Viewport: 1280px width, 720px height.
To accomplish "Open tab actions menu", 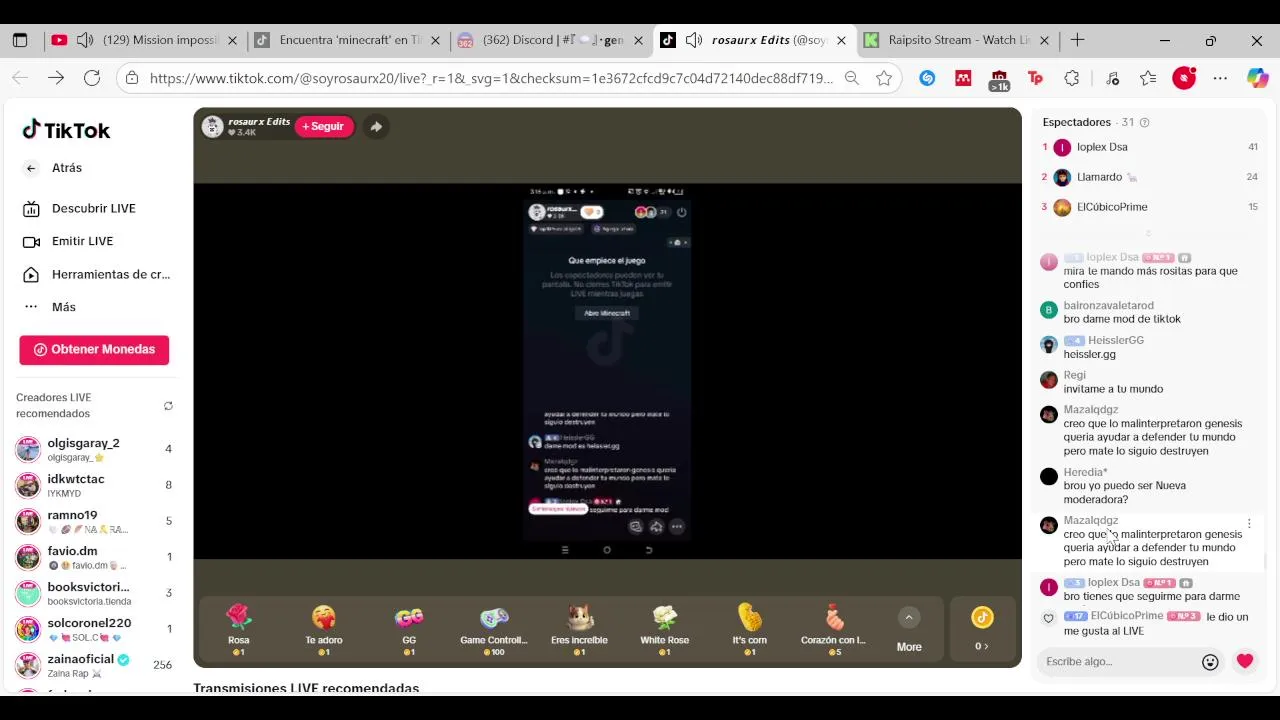I will point(20,40).
